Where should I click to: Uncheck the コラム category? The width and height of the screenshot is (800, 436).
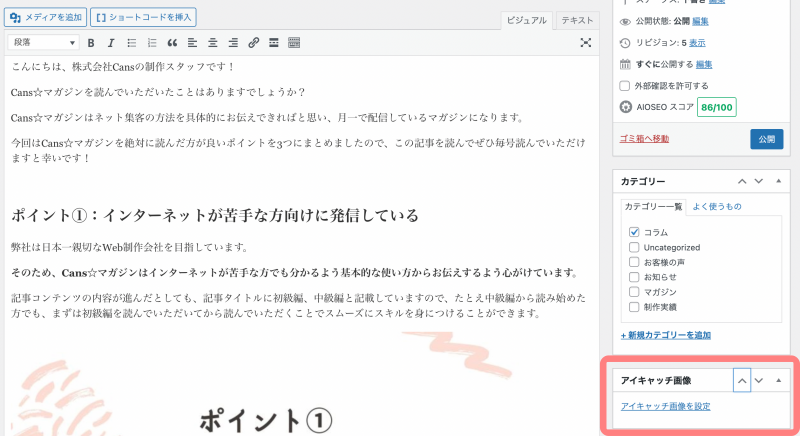634,232
